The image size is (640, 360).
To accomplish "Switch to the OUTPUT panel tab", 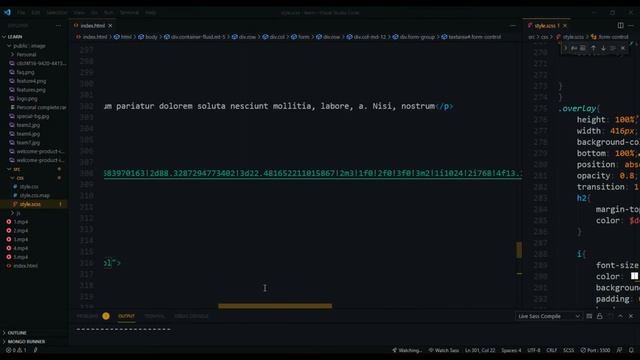I will (x=126, y=316).
